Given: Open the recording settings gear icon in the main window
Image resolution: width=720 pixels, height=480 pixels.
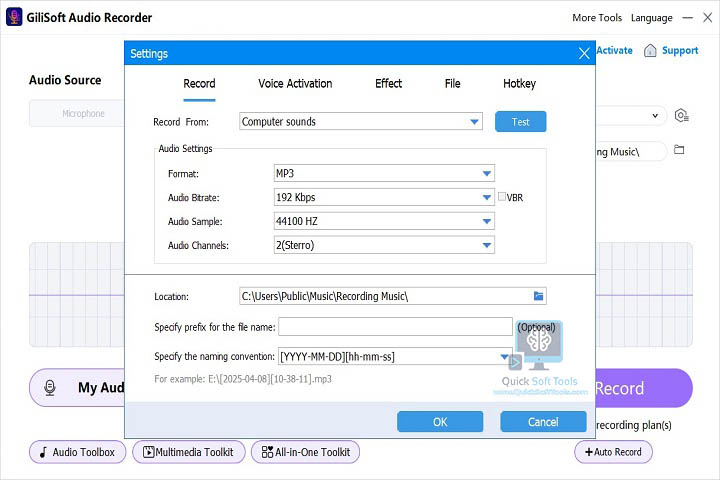Looking at the screenshot, I should (x=681, y=115).
